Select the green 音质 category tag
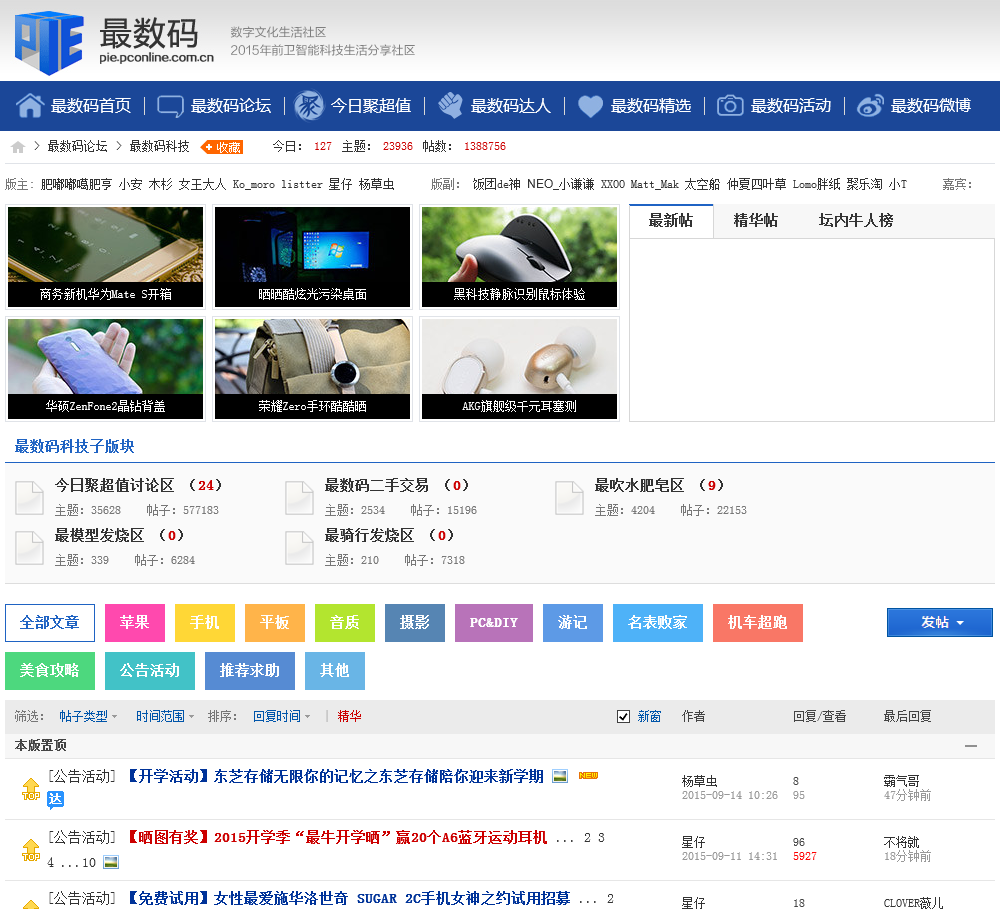This screenshot has height=909, width=1000. tap(345, 623)
